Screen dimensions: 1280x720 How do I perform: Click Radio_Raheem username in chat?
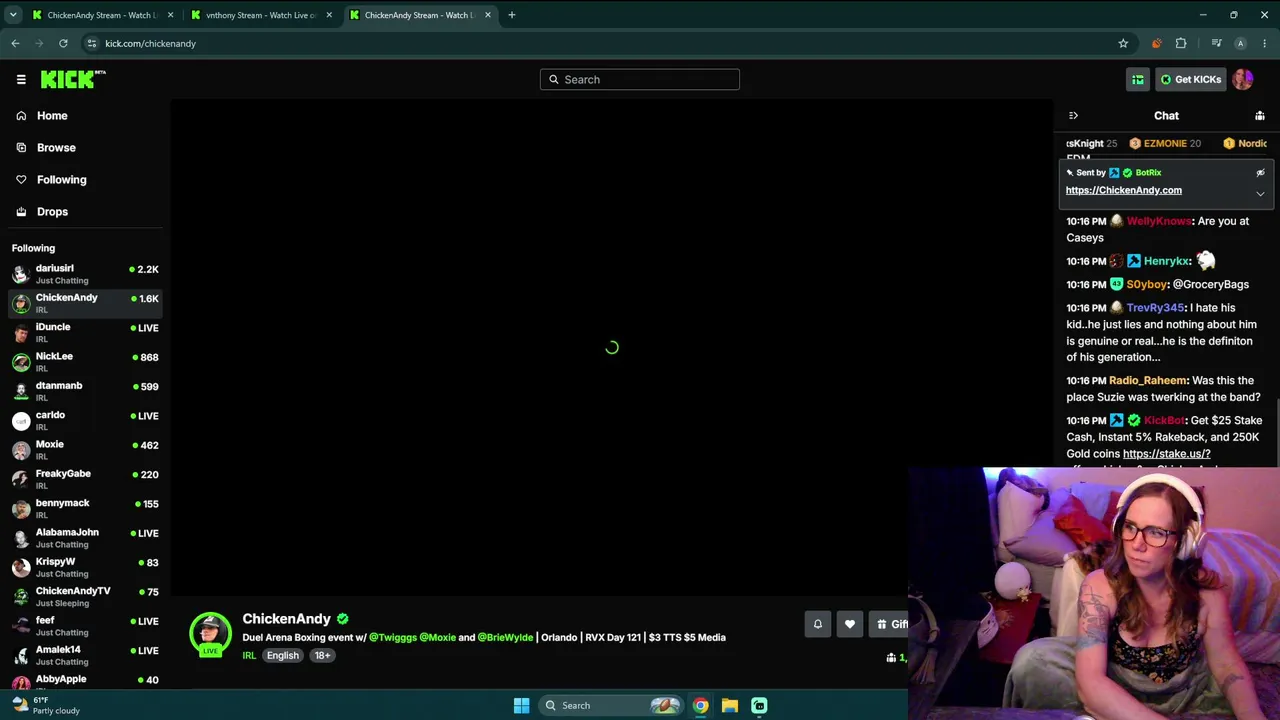click(1148, 381)
